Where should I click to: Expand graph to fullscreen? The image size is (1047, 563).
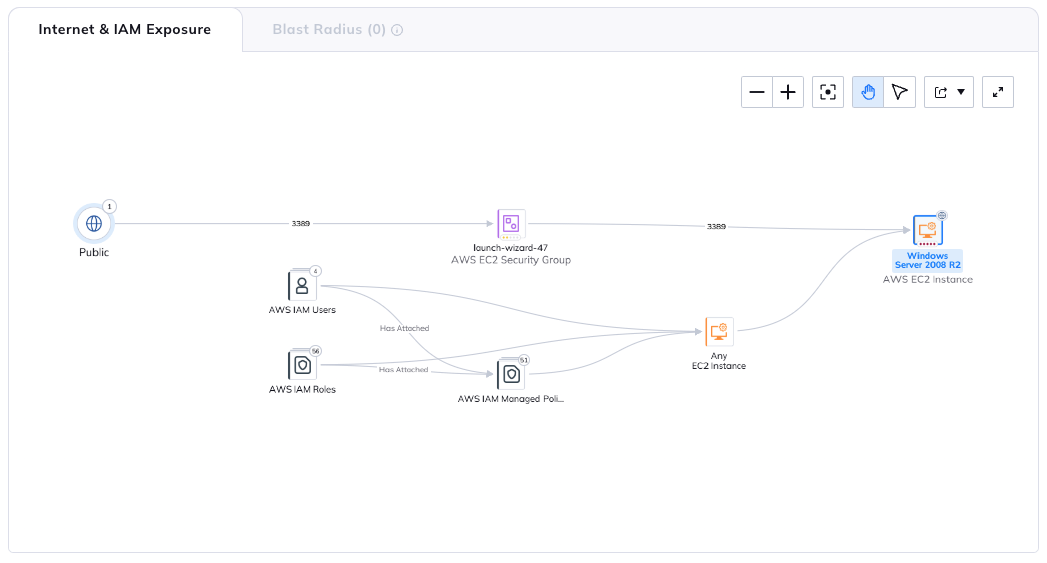998,92
